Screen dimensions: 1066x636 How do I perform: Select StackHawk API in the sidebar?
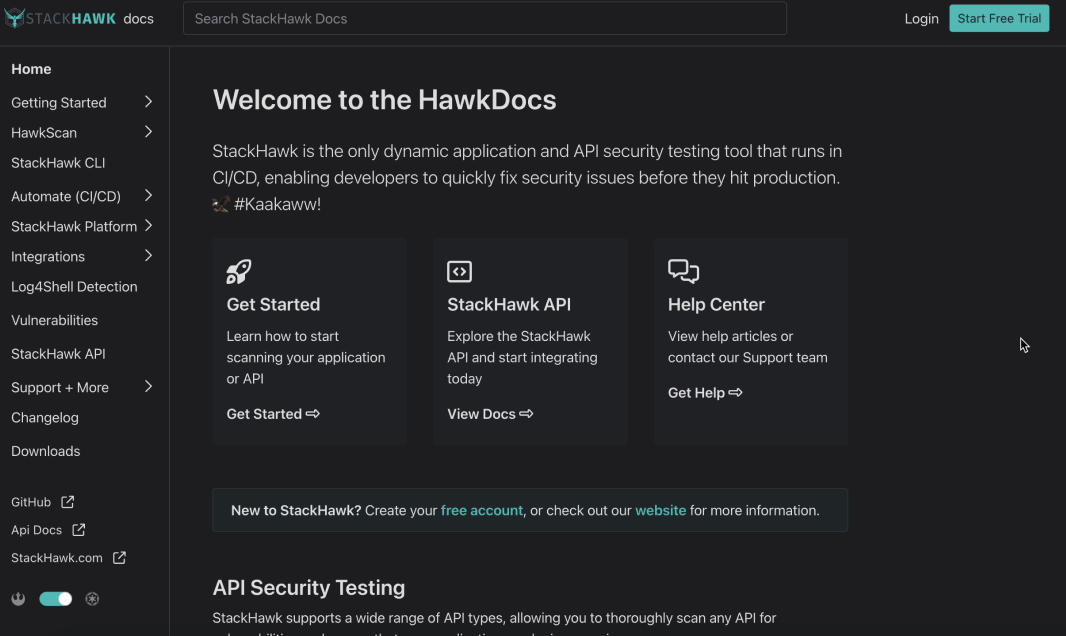click(x=58, y=354)
